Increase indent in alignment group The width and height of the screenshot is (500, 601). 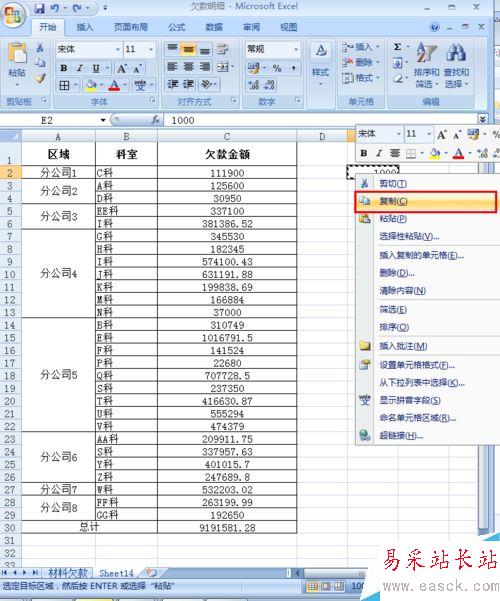tap(188, 84)
